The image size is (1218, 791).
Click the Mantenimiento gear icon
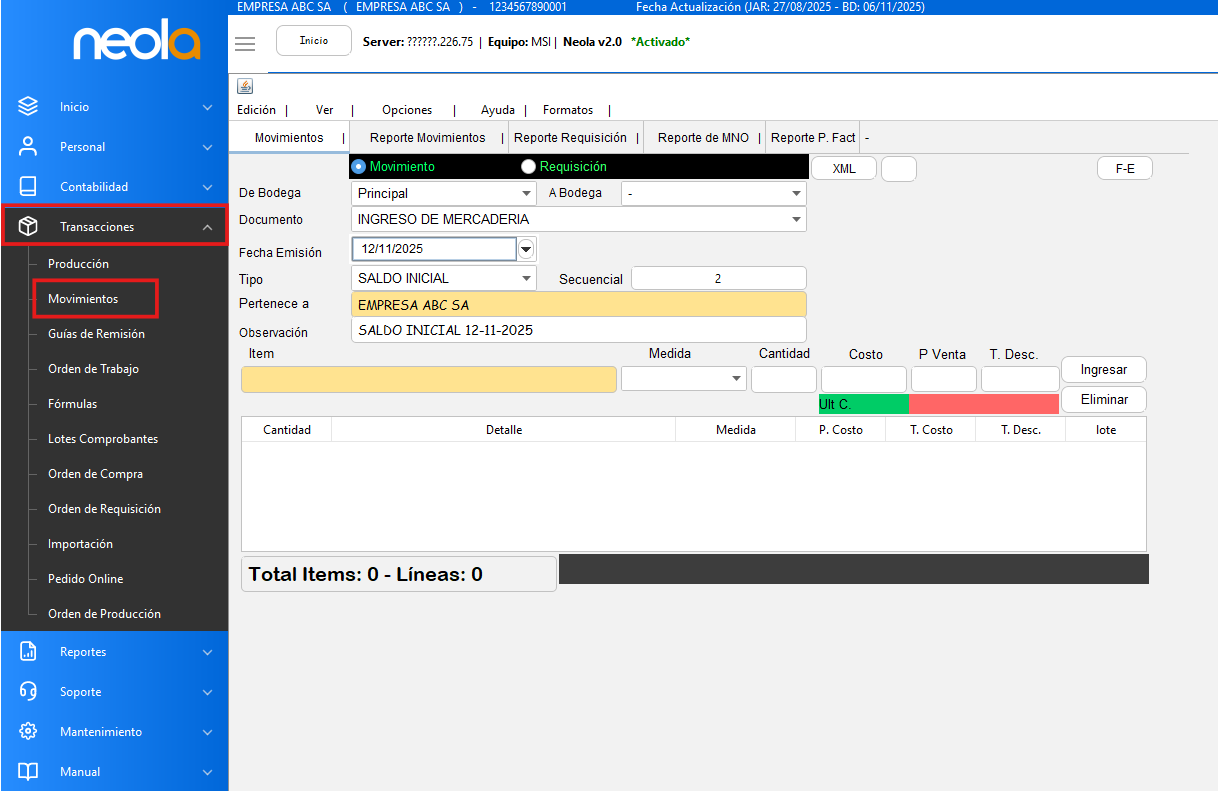pyautogui.click(x=28, y=732)
